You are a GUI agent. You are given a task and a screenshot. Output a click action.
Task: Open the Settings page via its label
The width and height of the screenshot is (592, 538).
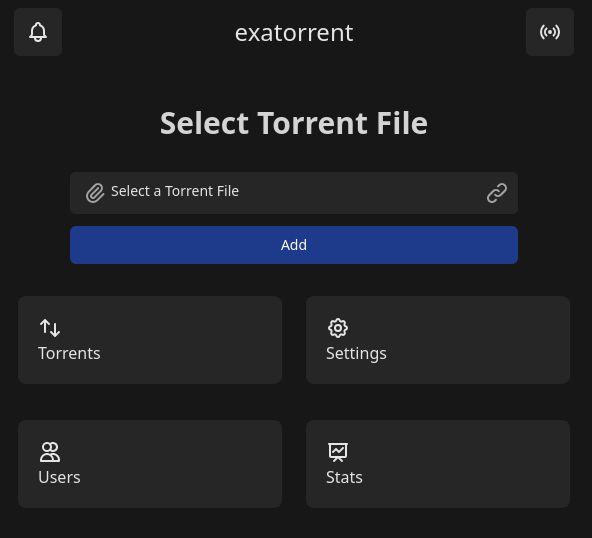[356, 354]
